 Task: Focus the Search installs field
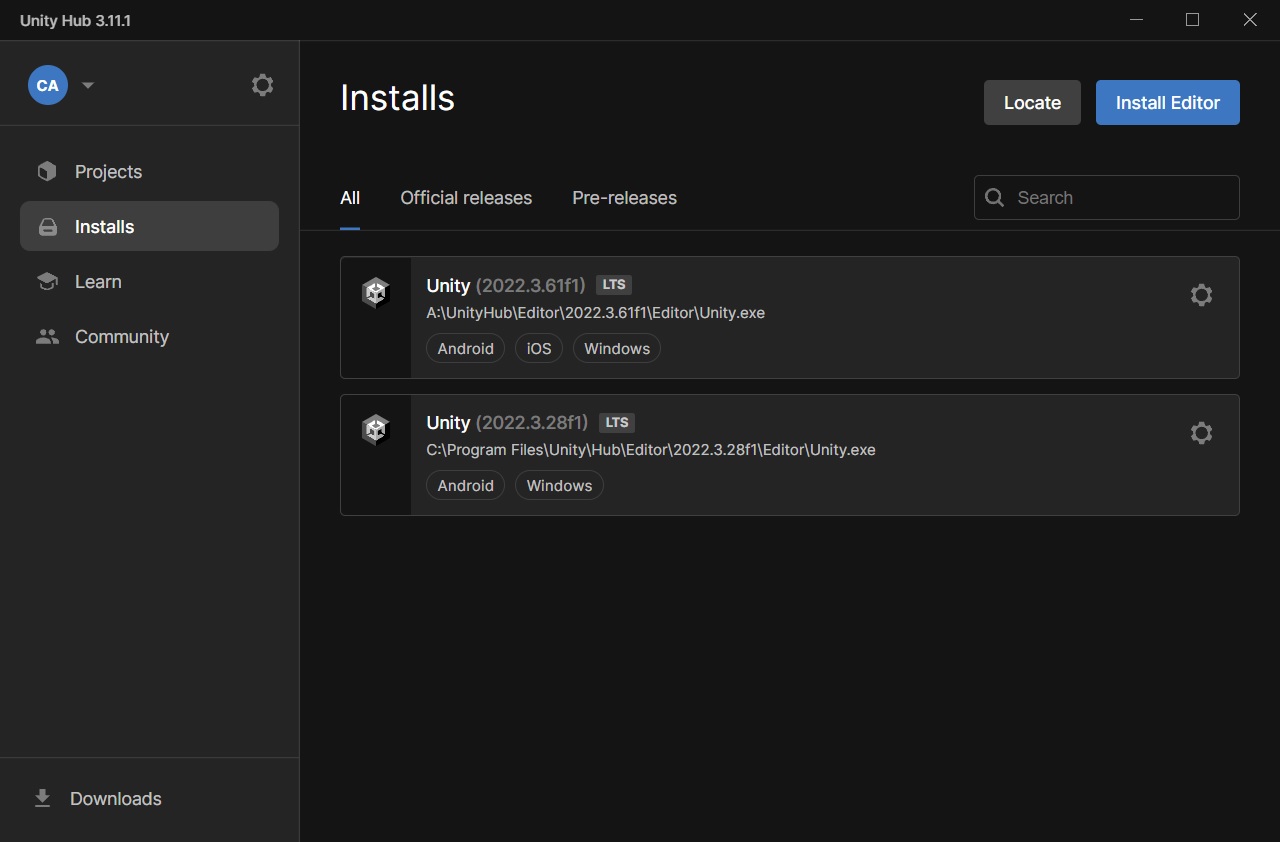coord(1107,198)
